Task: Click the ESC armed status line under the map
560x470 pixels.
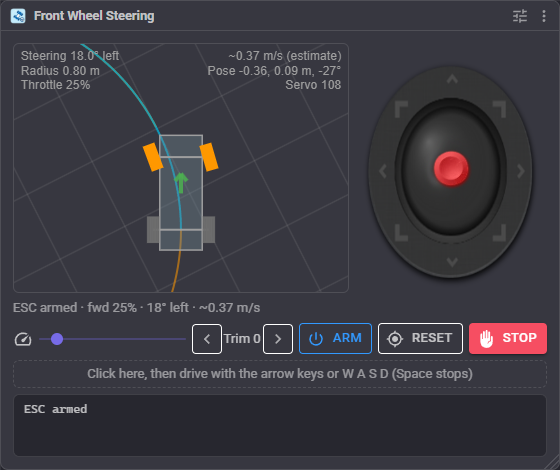Action: (136, 308)
